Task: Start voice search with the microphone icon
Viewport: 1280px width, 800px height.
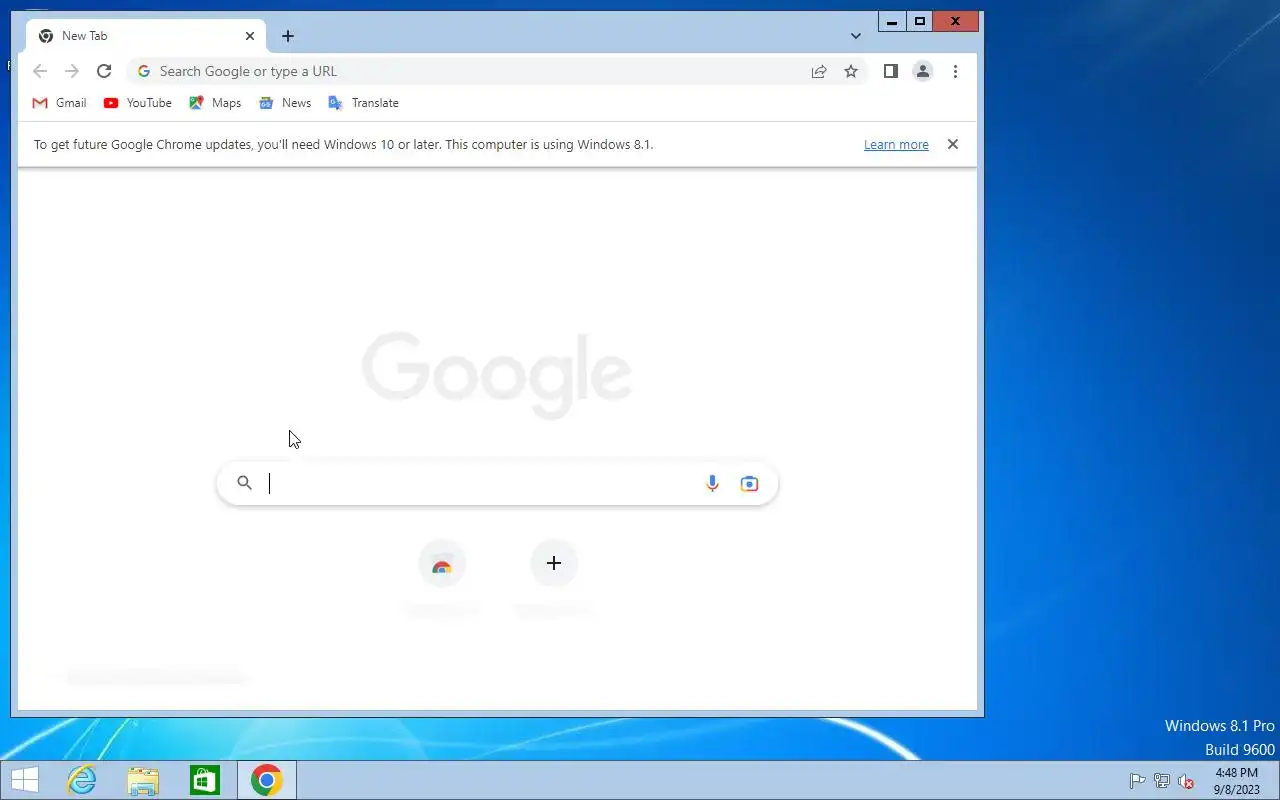Action: [x=712, y=484]
